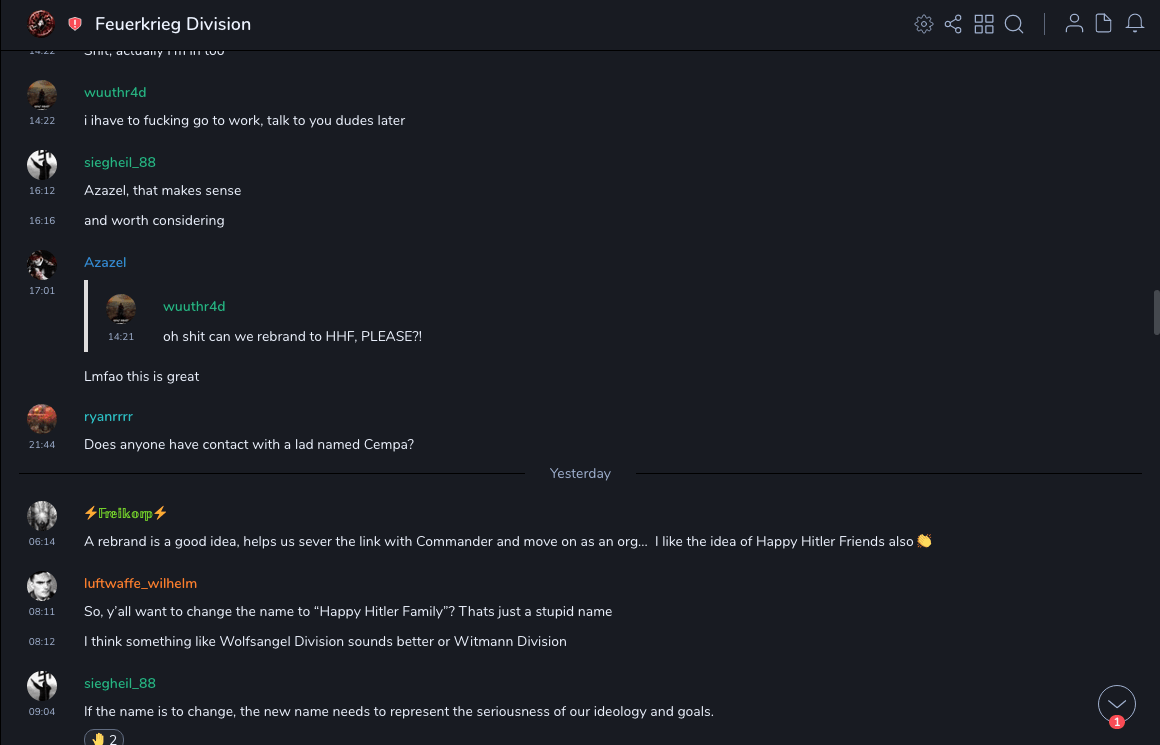Click the share icon in header
This screenshot has width=1160, height=745.
953,24
